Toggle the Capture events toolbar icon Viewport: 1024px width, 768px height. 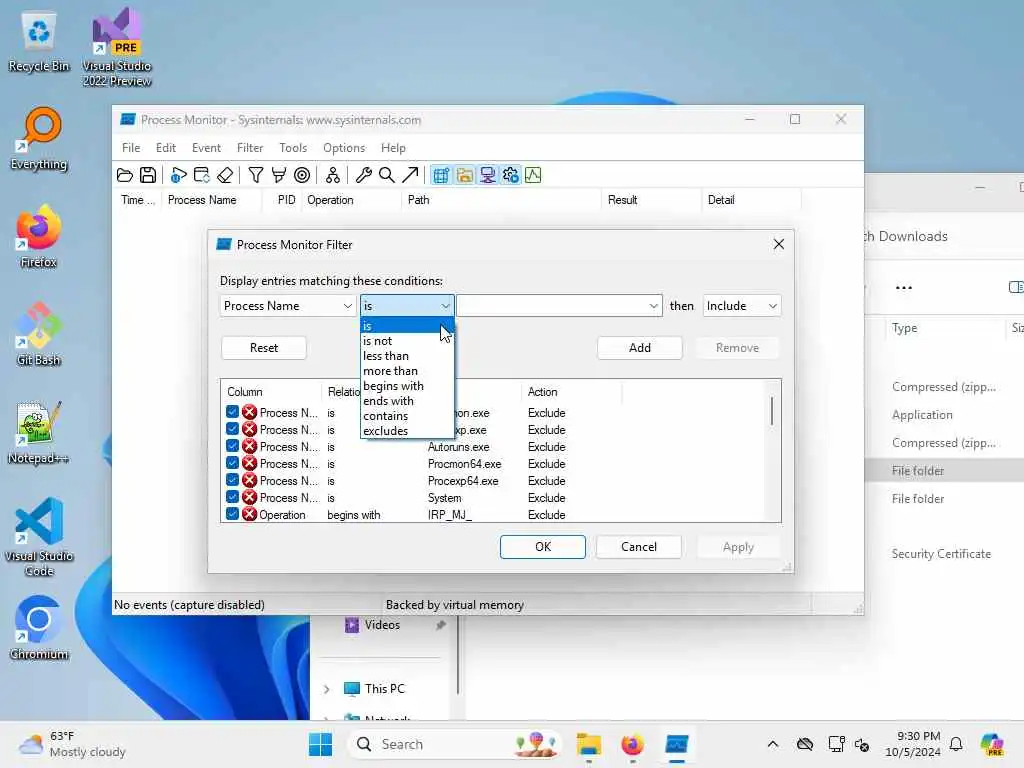tap(178, 175)
